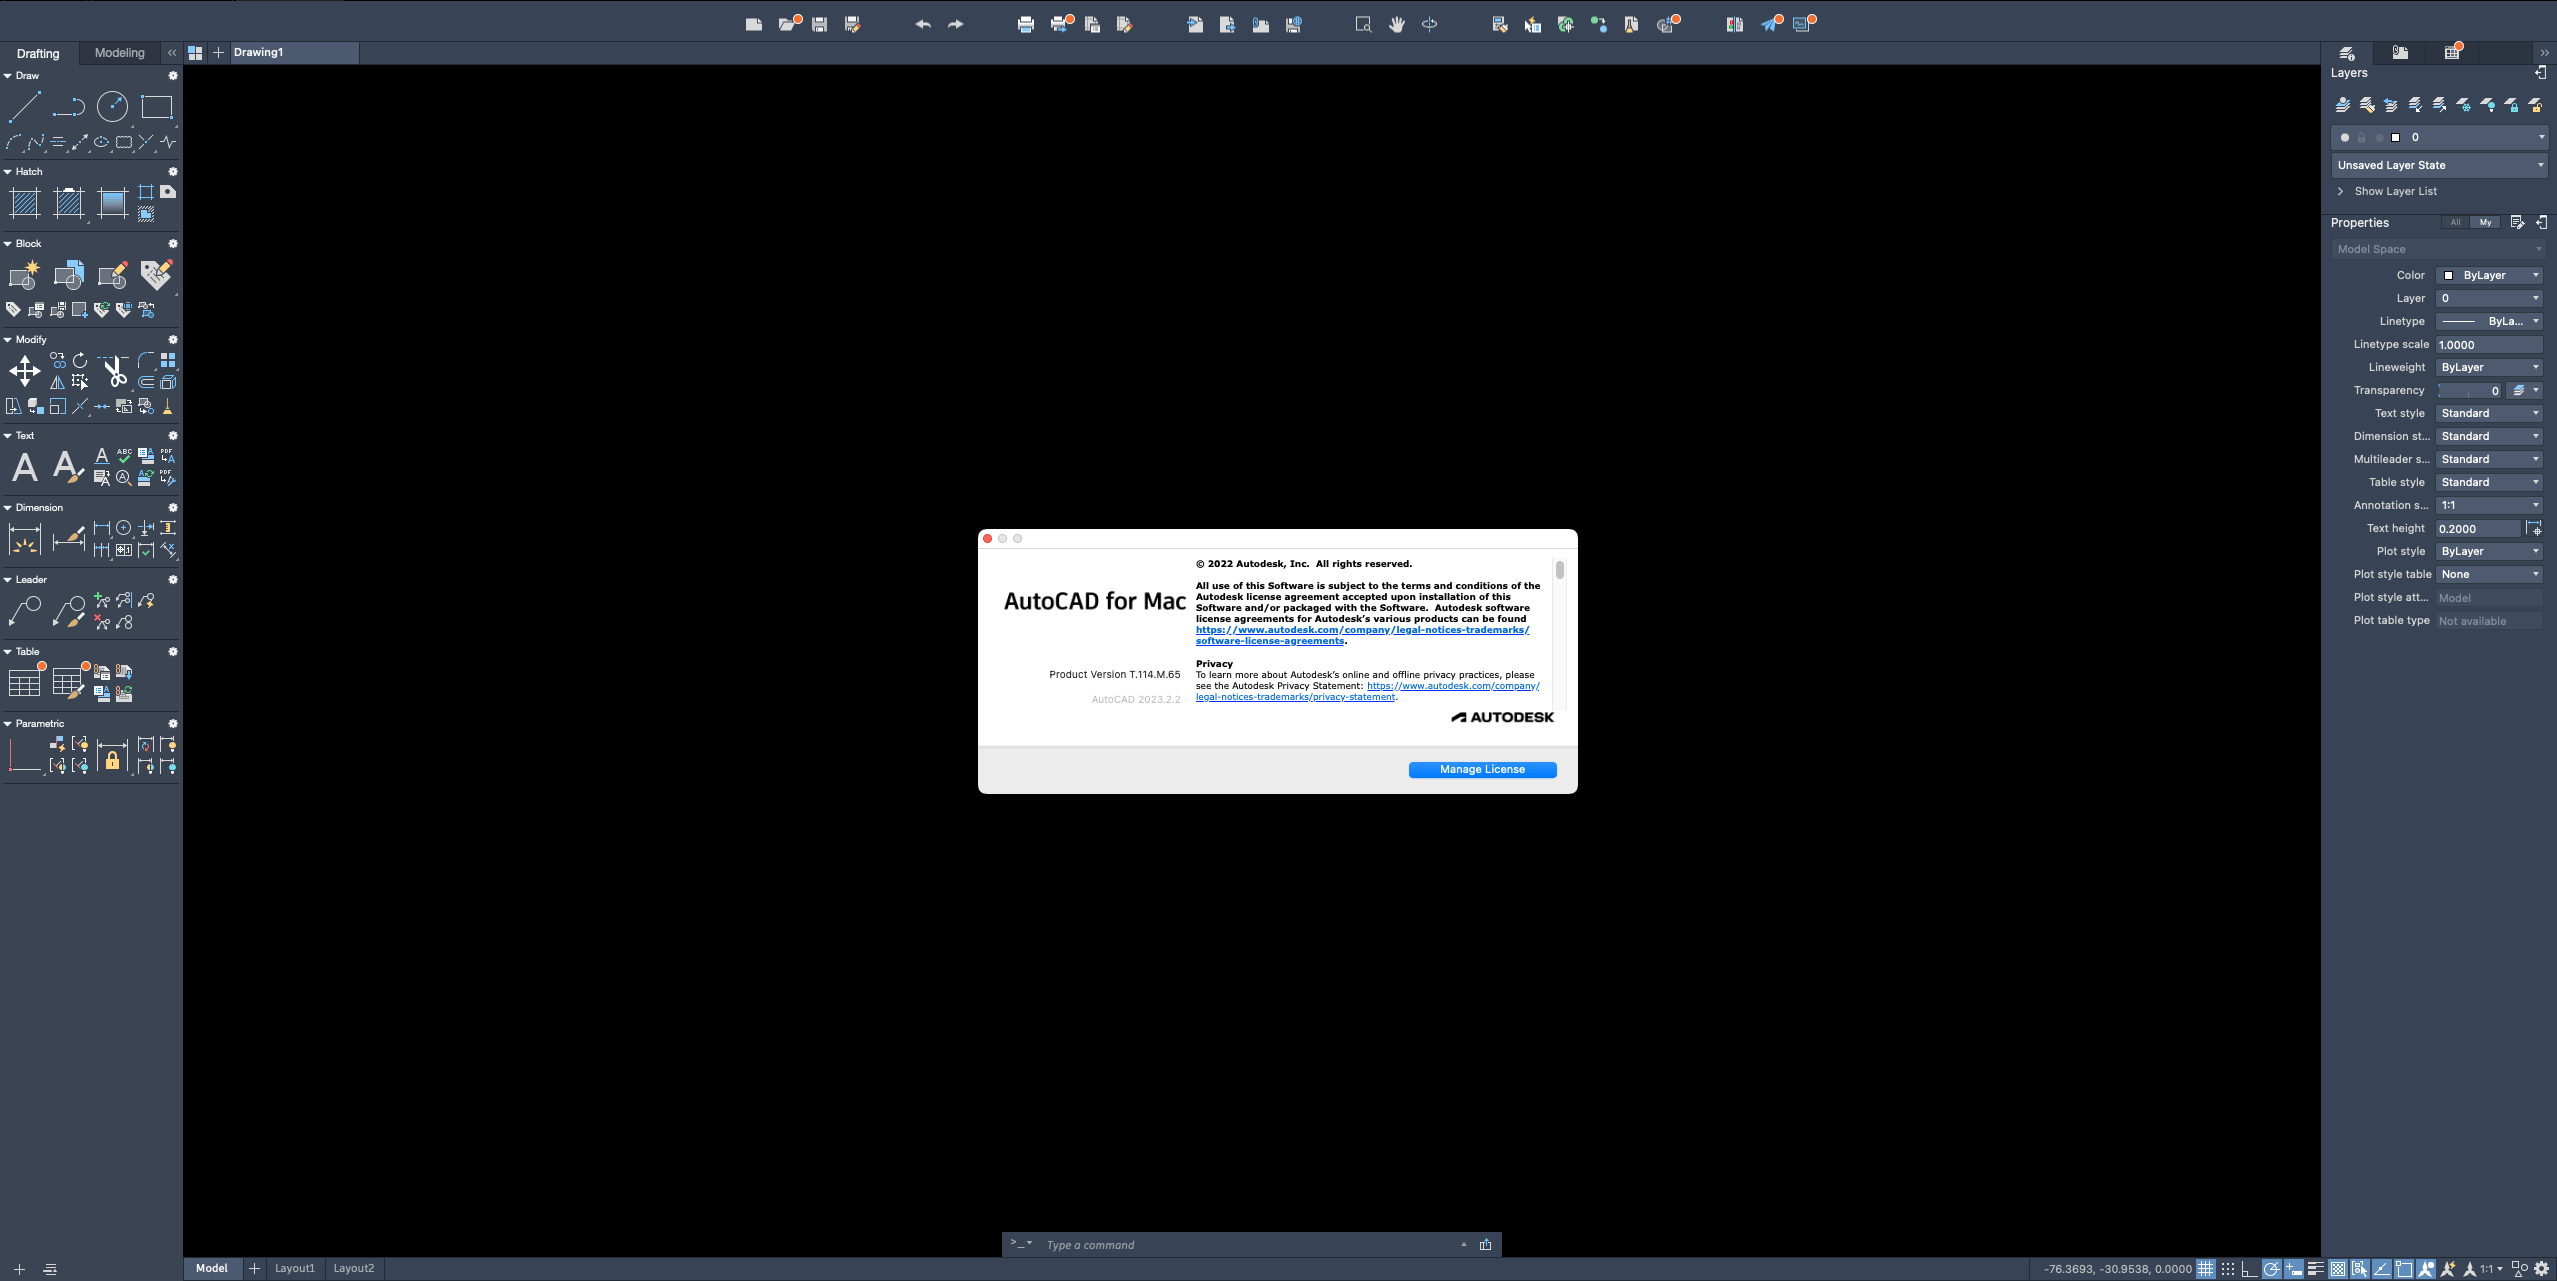Select the Move tool in Modify panel
Image resolution: width=2557 pixels, height=1281 pixels.
pos(24,371)
